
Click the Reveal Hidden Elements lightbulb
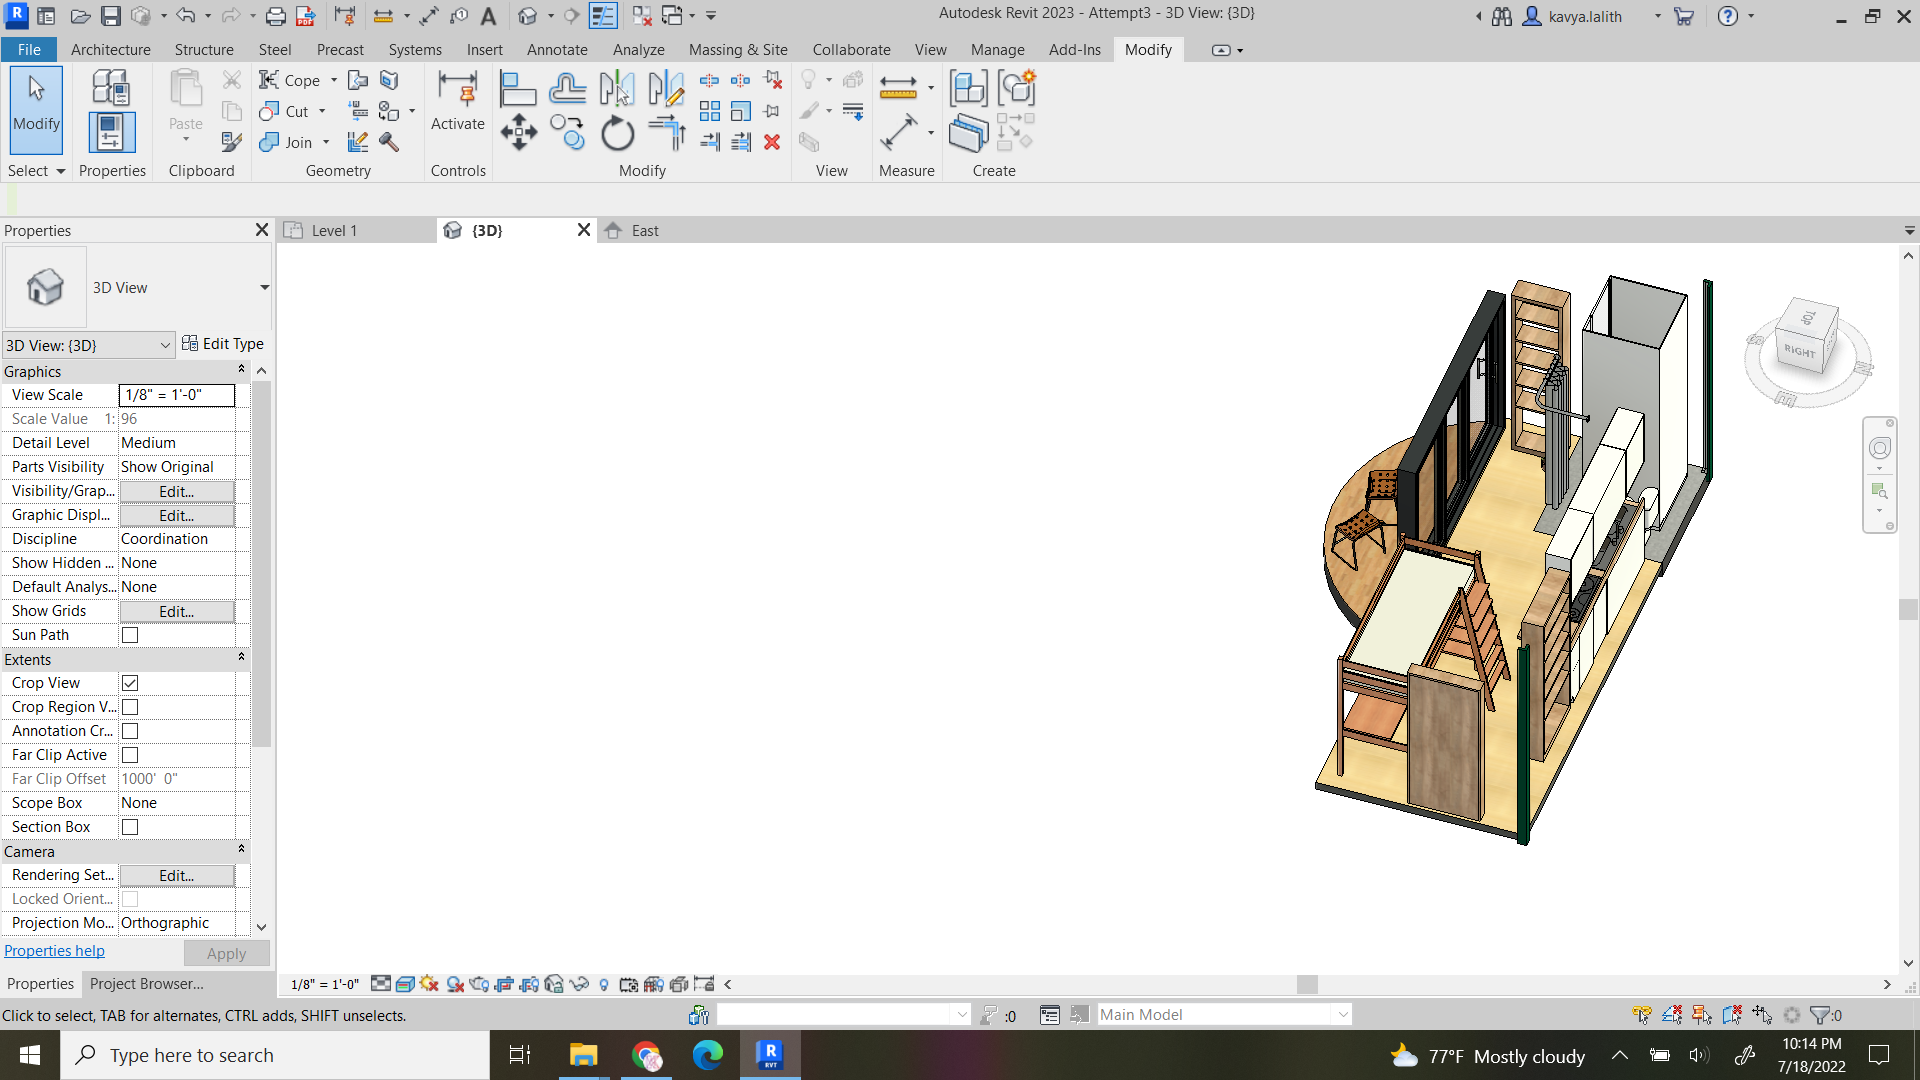click(x=603, y=984)
